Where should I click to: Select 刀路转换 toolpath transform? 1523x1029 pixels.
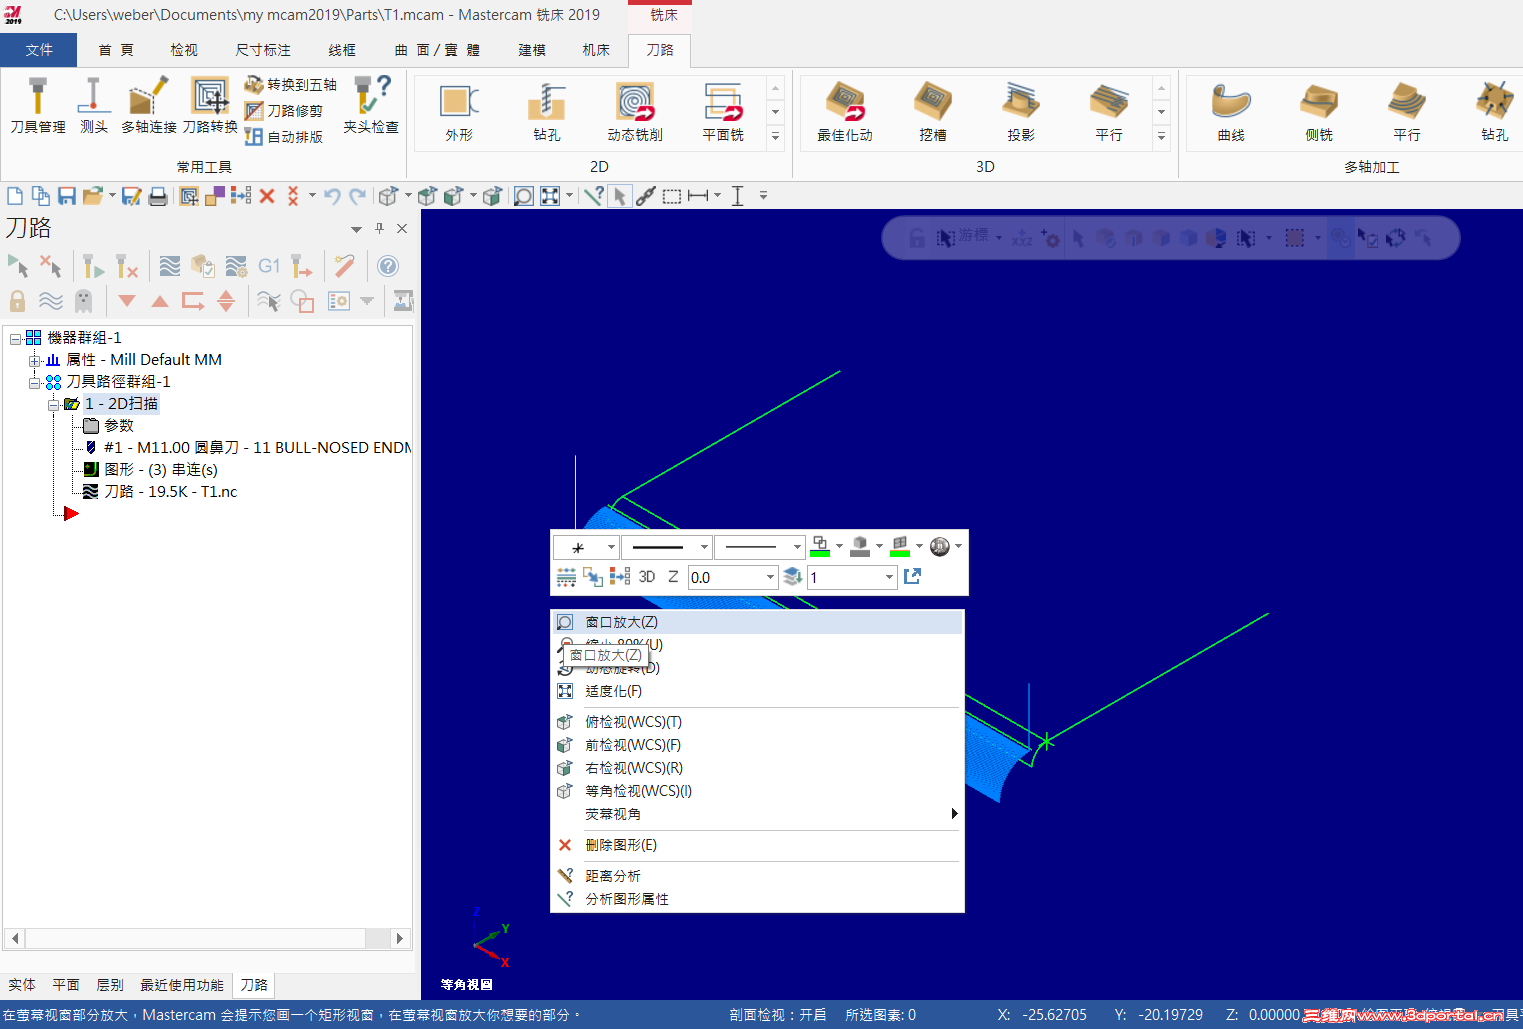point(210,106)
